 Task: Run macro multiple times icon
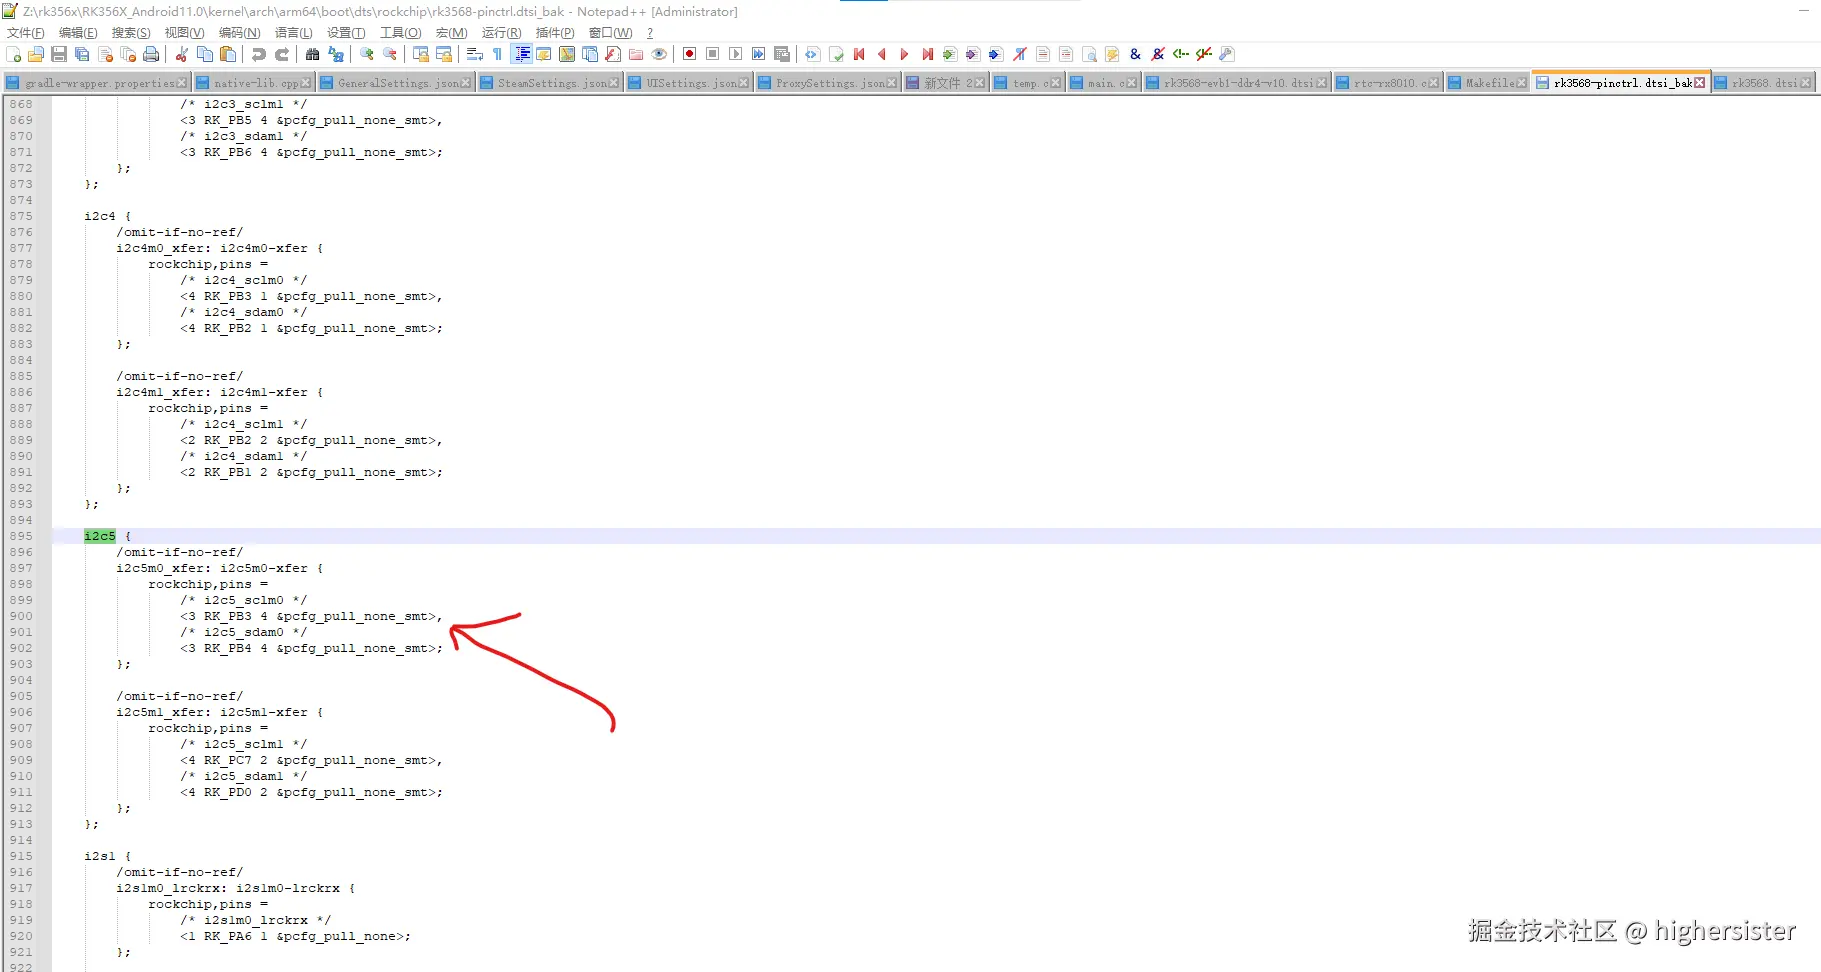pyautogui.click(x=759, y=54)
